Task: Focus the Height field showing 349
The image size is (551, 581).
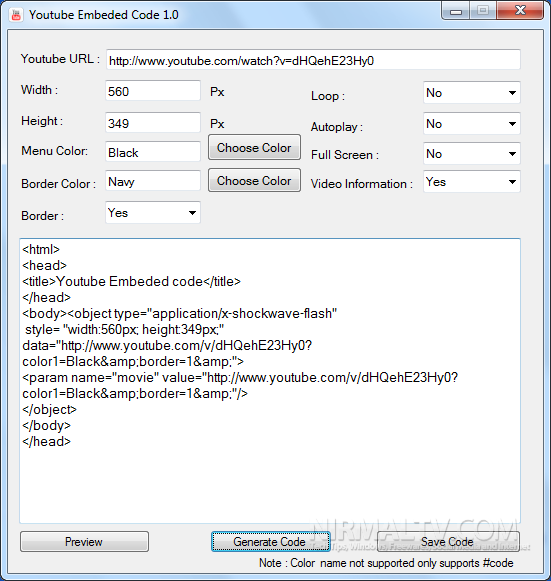Action: coord(153,123)
